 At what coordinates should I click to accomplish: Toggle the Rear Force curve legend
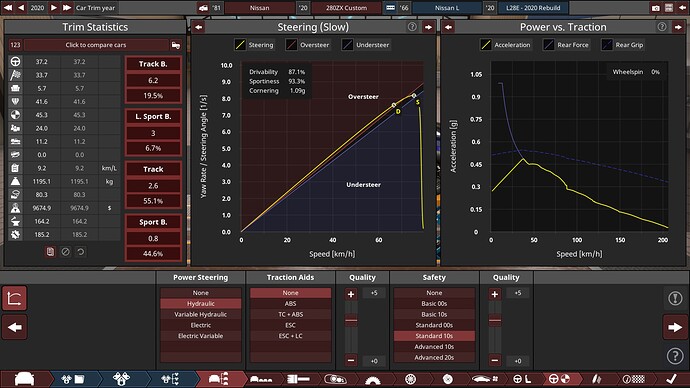pyautogui.click(x=567, y=45)
